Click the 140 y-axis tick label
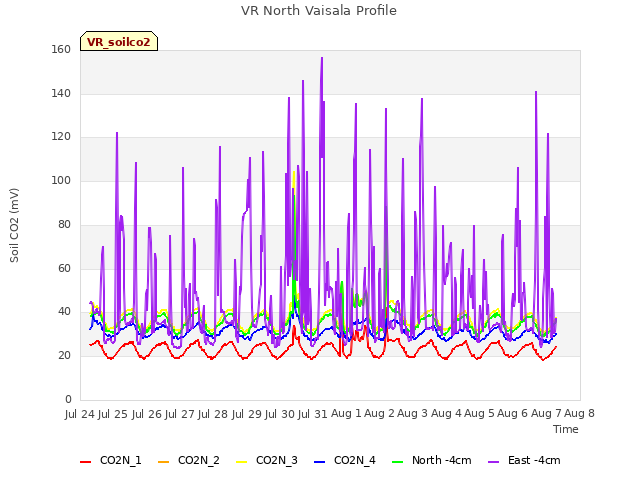The width and height of the screenshot is (640, 480). point(61,93)
